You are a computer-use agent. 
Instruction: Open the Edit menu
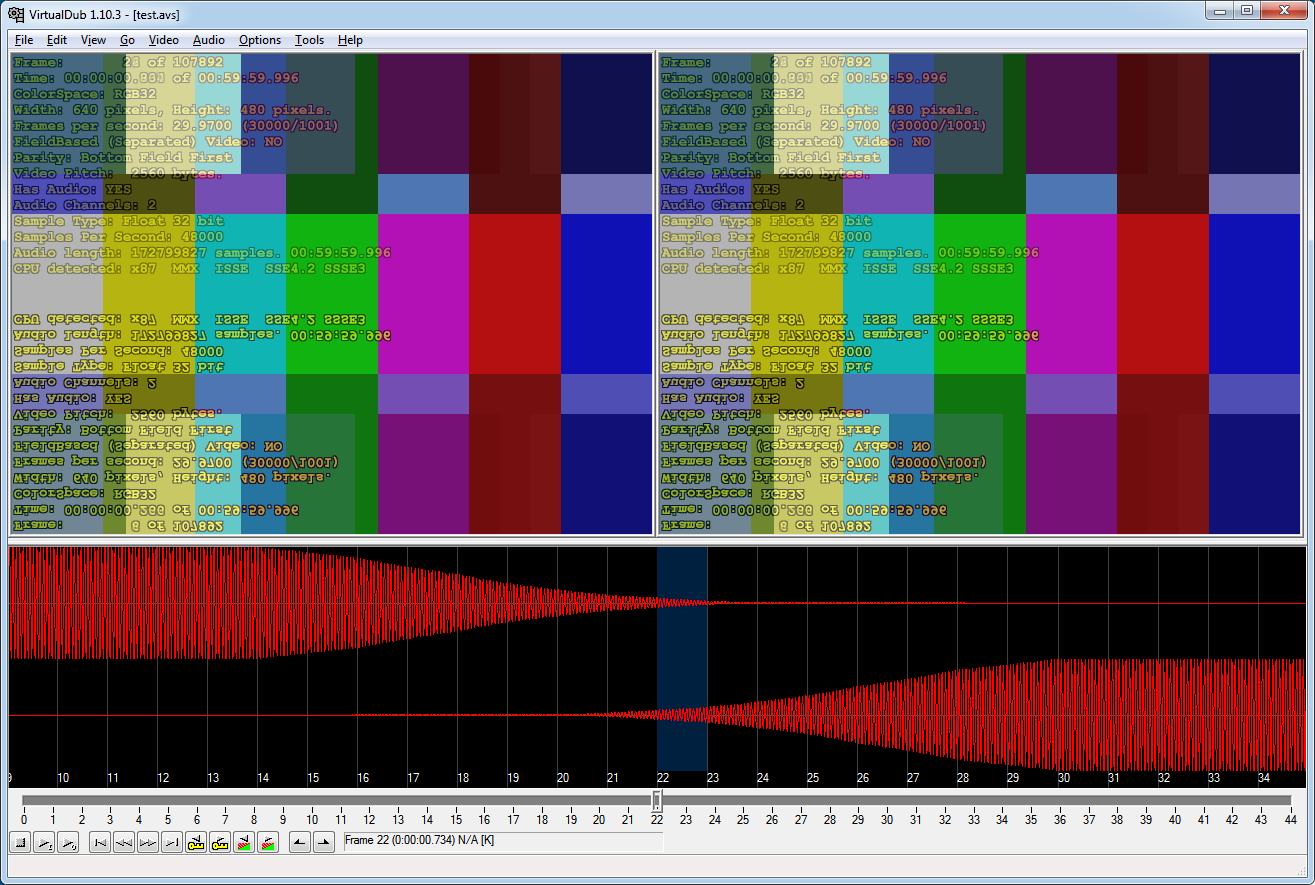pos(57,40)
